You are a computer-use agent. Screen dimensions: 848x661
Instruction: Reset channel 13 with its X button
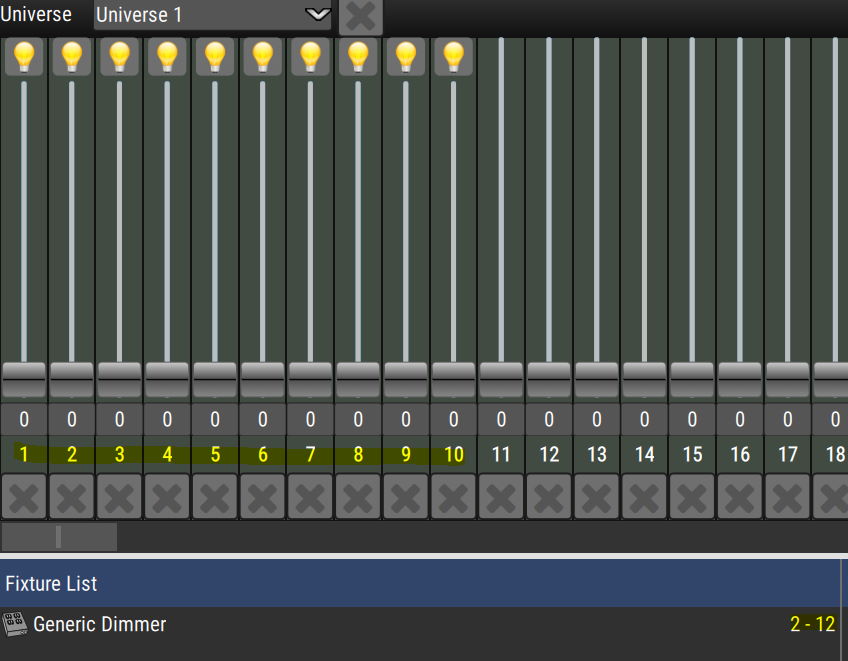597,497
